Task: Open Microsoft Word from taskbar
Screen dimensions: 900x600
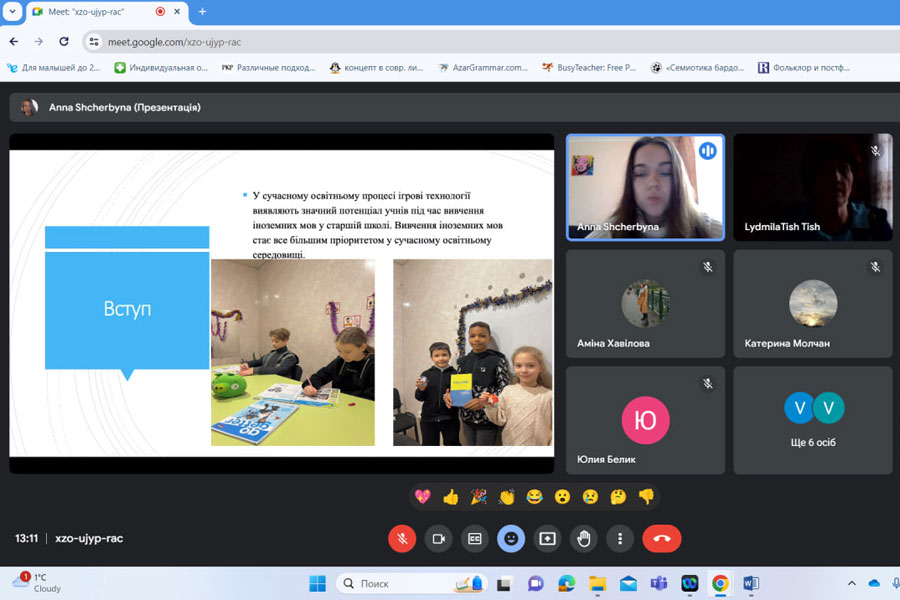Action: (x=751, y=583)
